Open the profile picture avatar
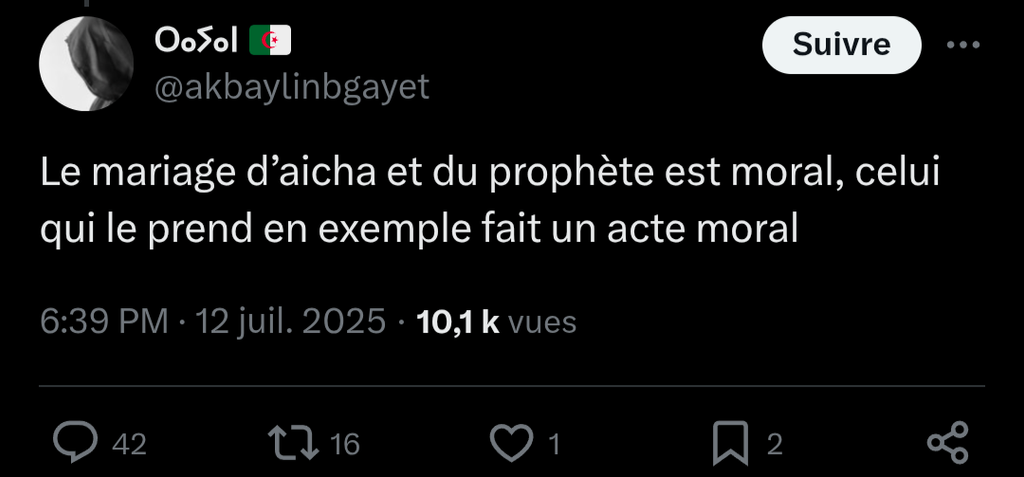1024x477 pixels. pos(86,63)
